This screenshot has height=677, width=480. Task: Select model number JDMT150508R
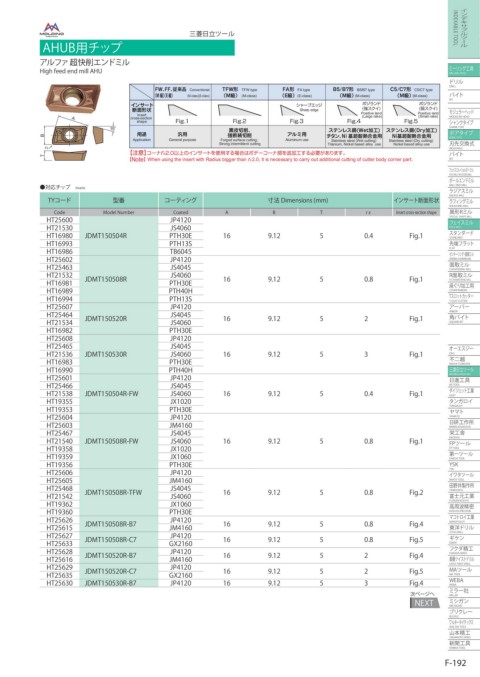click(106, 279)
